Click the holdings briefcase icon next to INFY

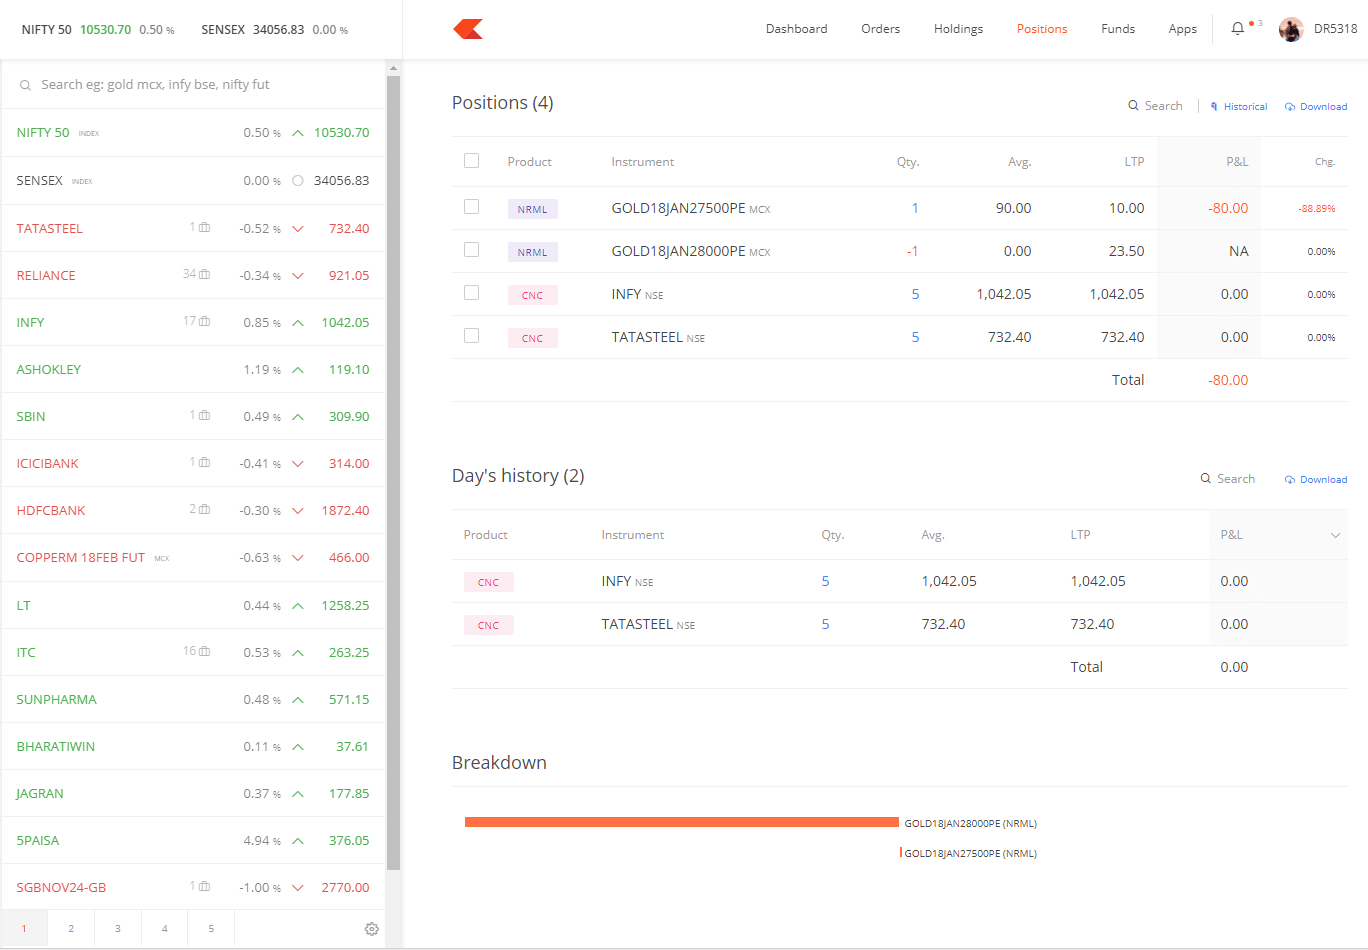pyautogui.click(x=205, y=321)
